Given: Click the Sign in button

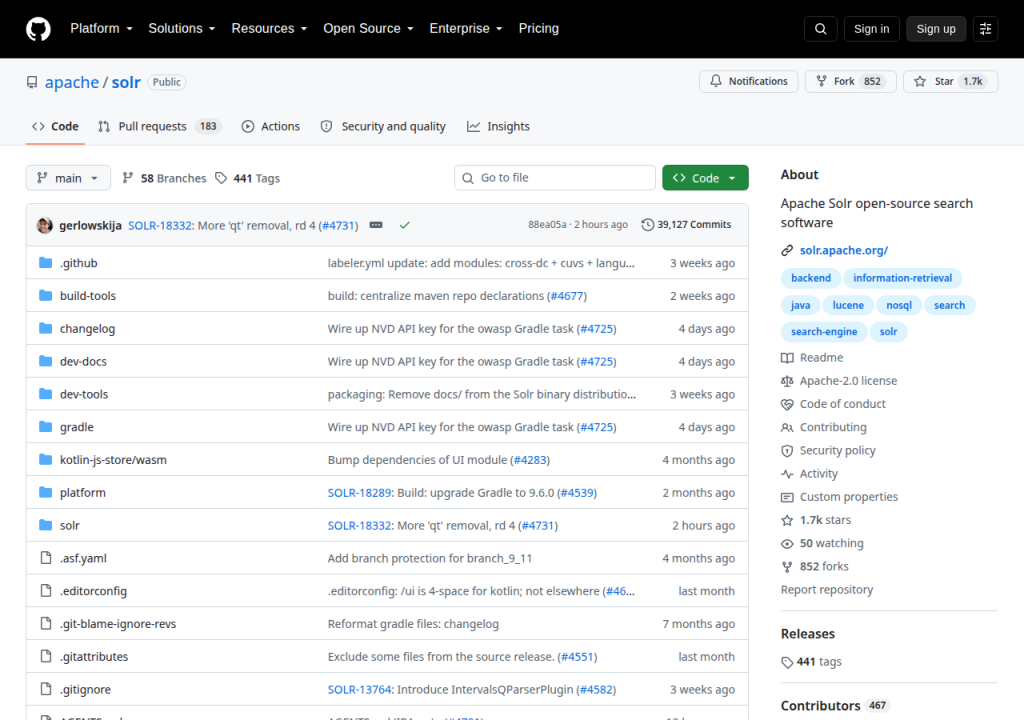Looking at the screenshot, I should [871, 29].
